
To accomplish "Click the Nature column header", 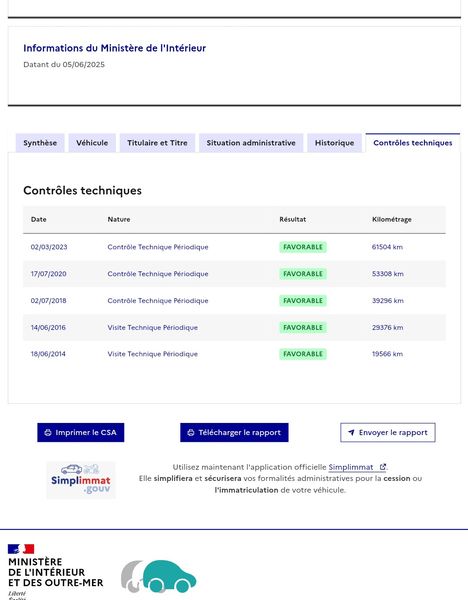I will coord(119,219).
